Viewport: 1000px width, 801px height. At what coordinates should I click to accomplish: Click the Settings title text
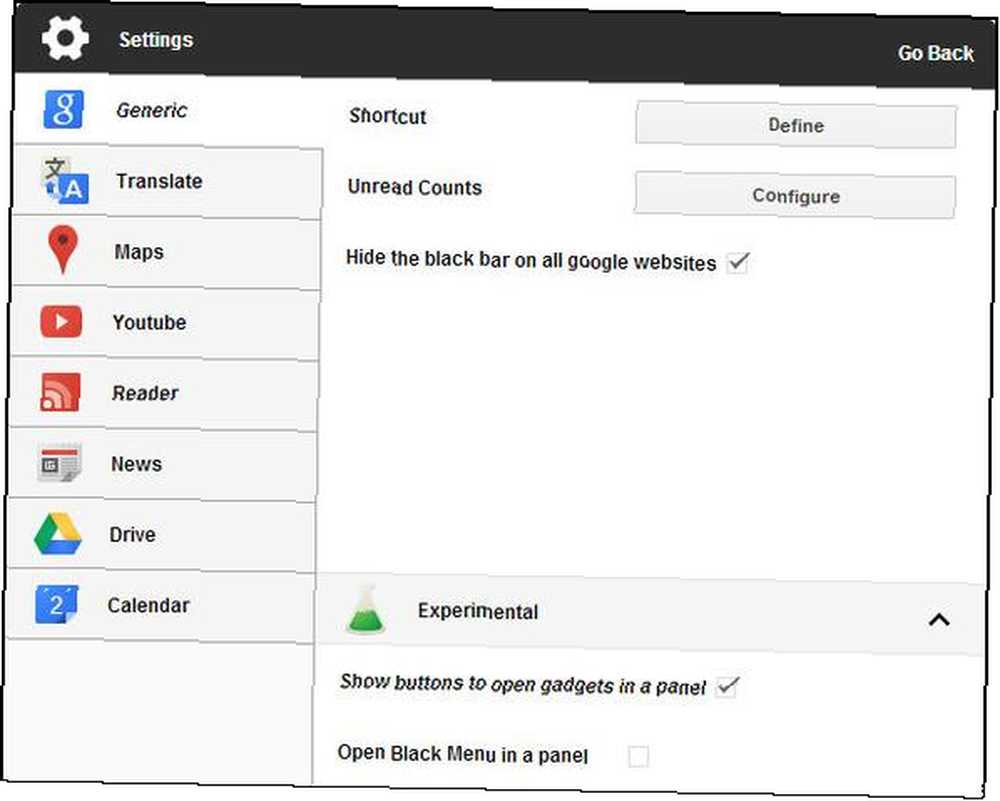[156, 40]
